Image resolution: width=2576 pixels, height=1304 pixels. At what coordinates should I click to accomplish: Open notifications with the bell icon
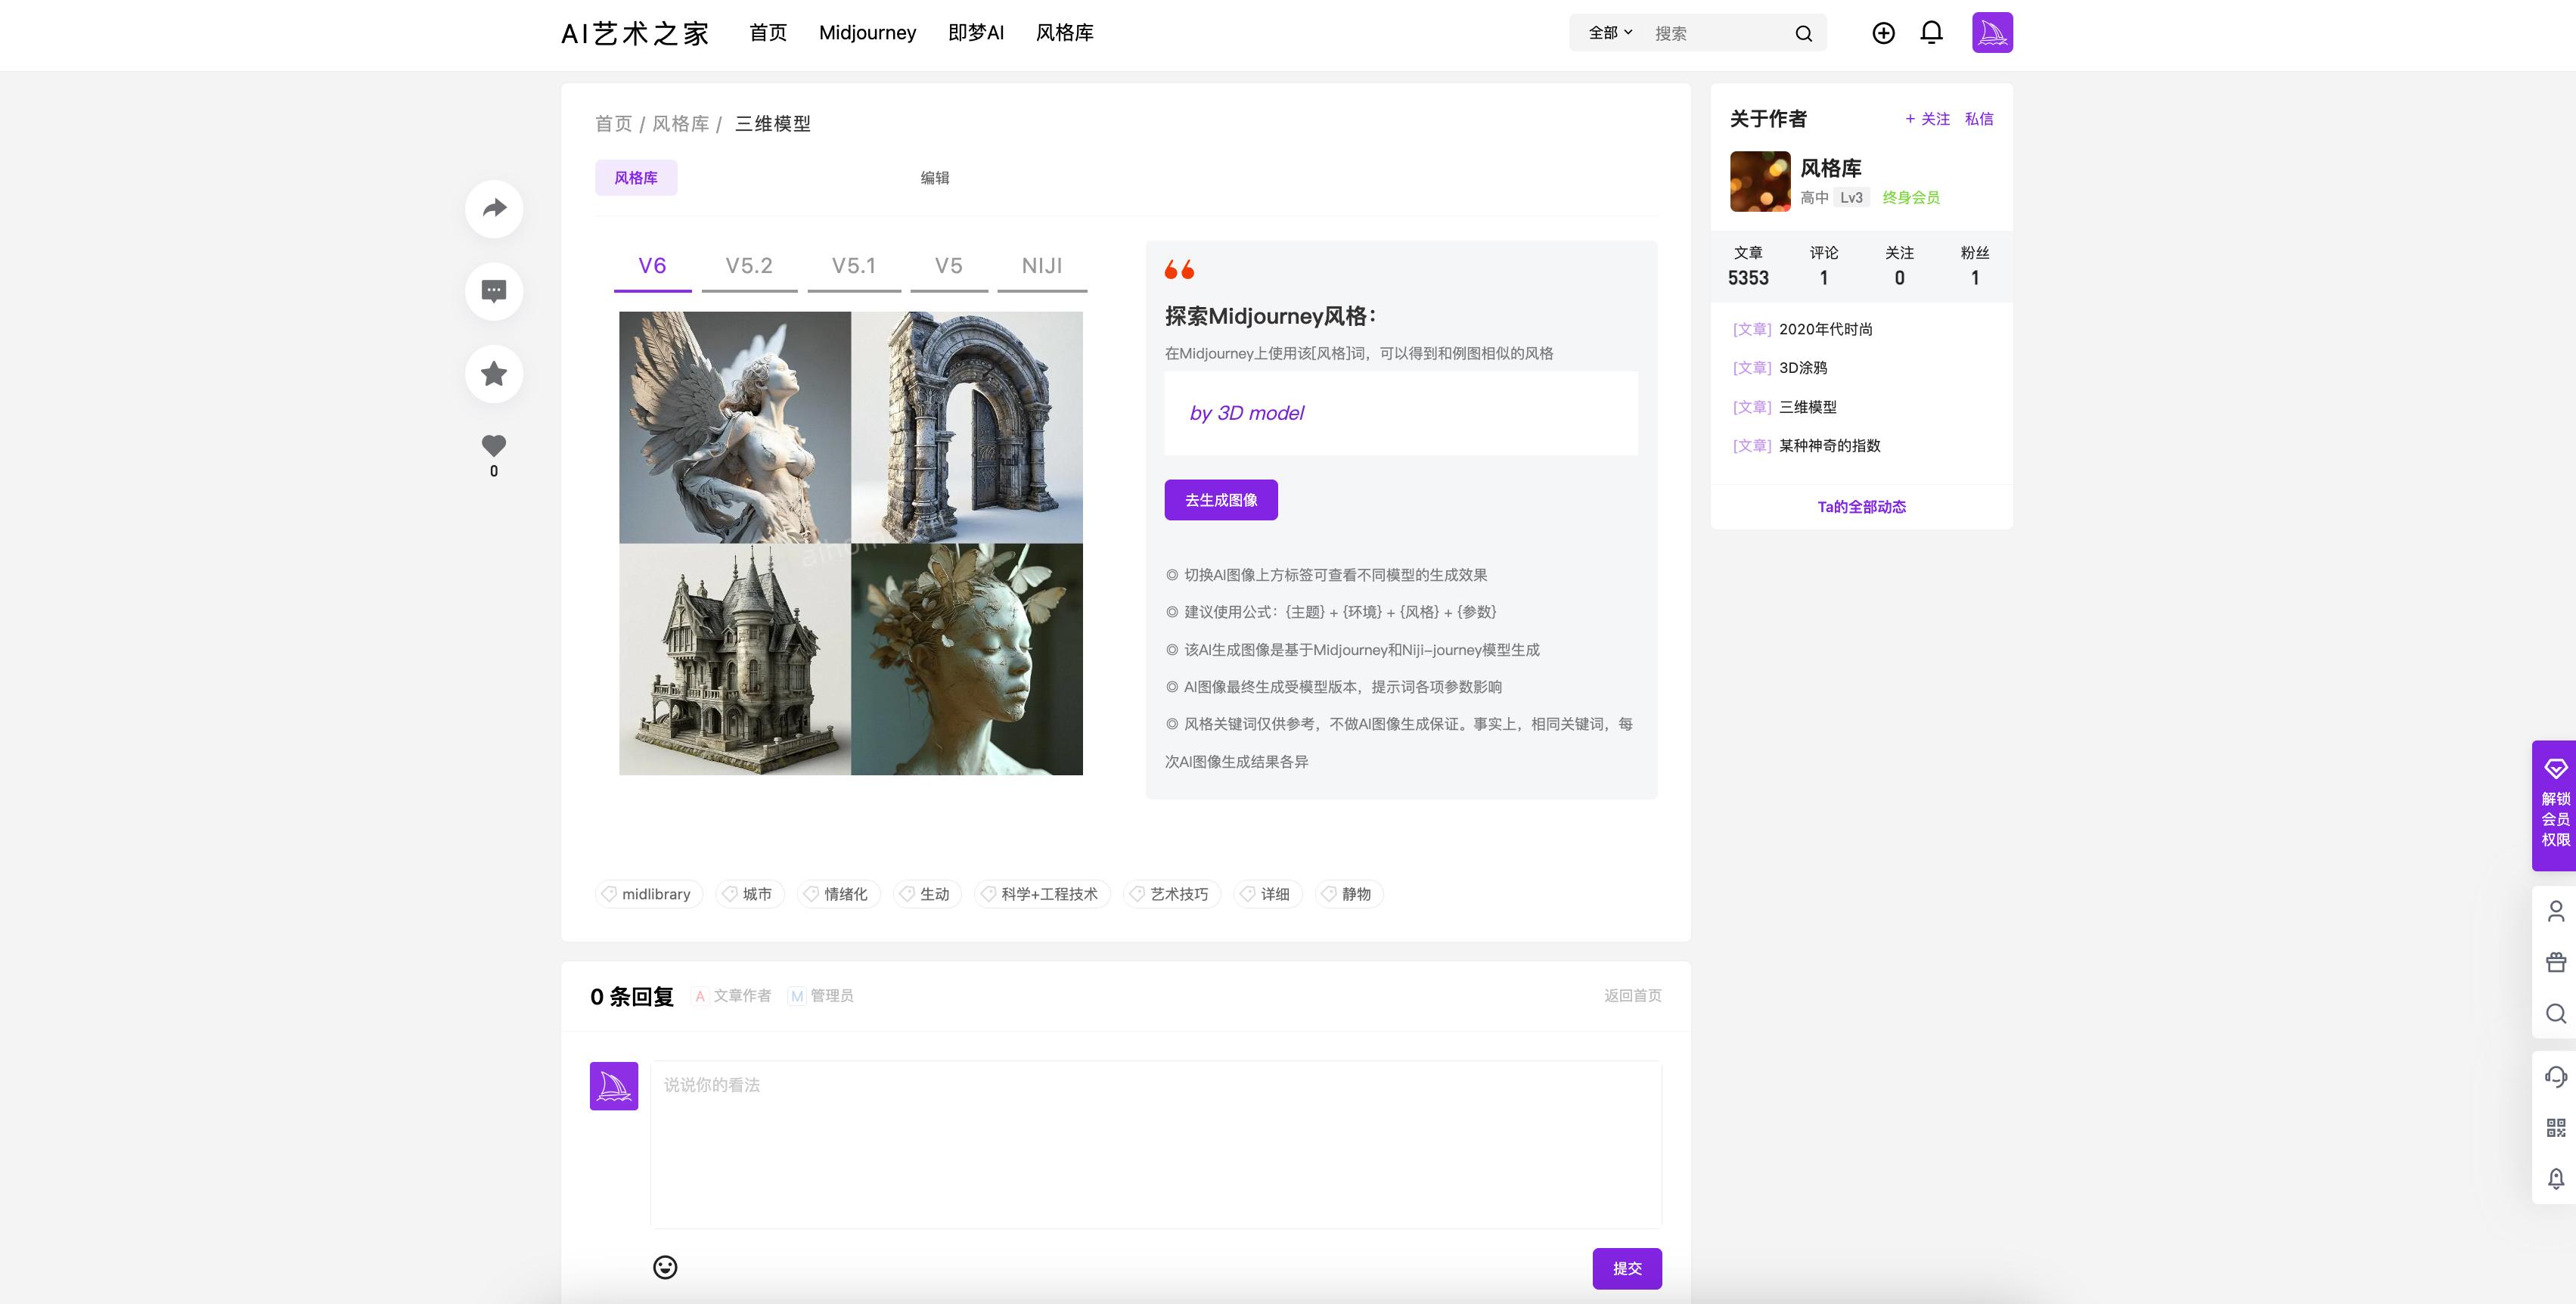click(1932, 32)
